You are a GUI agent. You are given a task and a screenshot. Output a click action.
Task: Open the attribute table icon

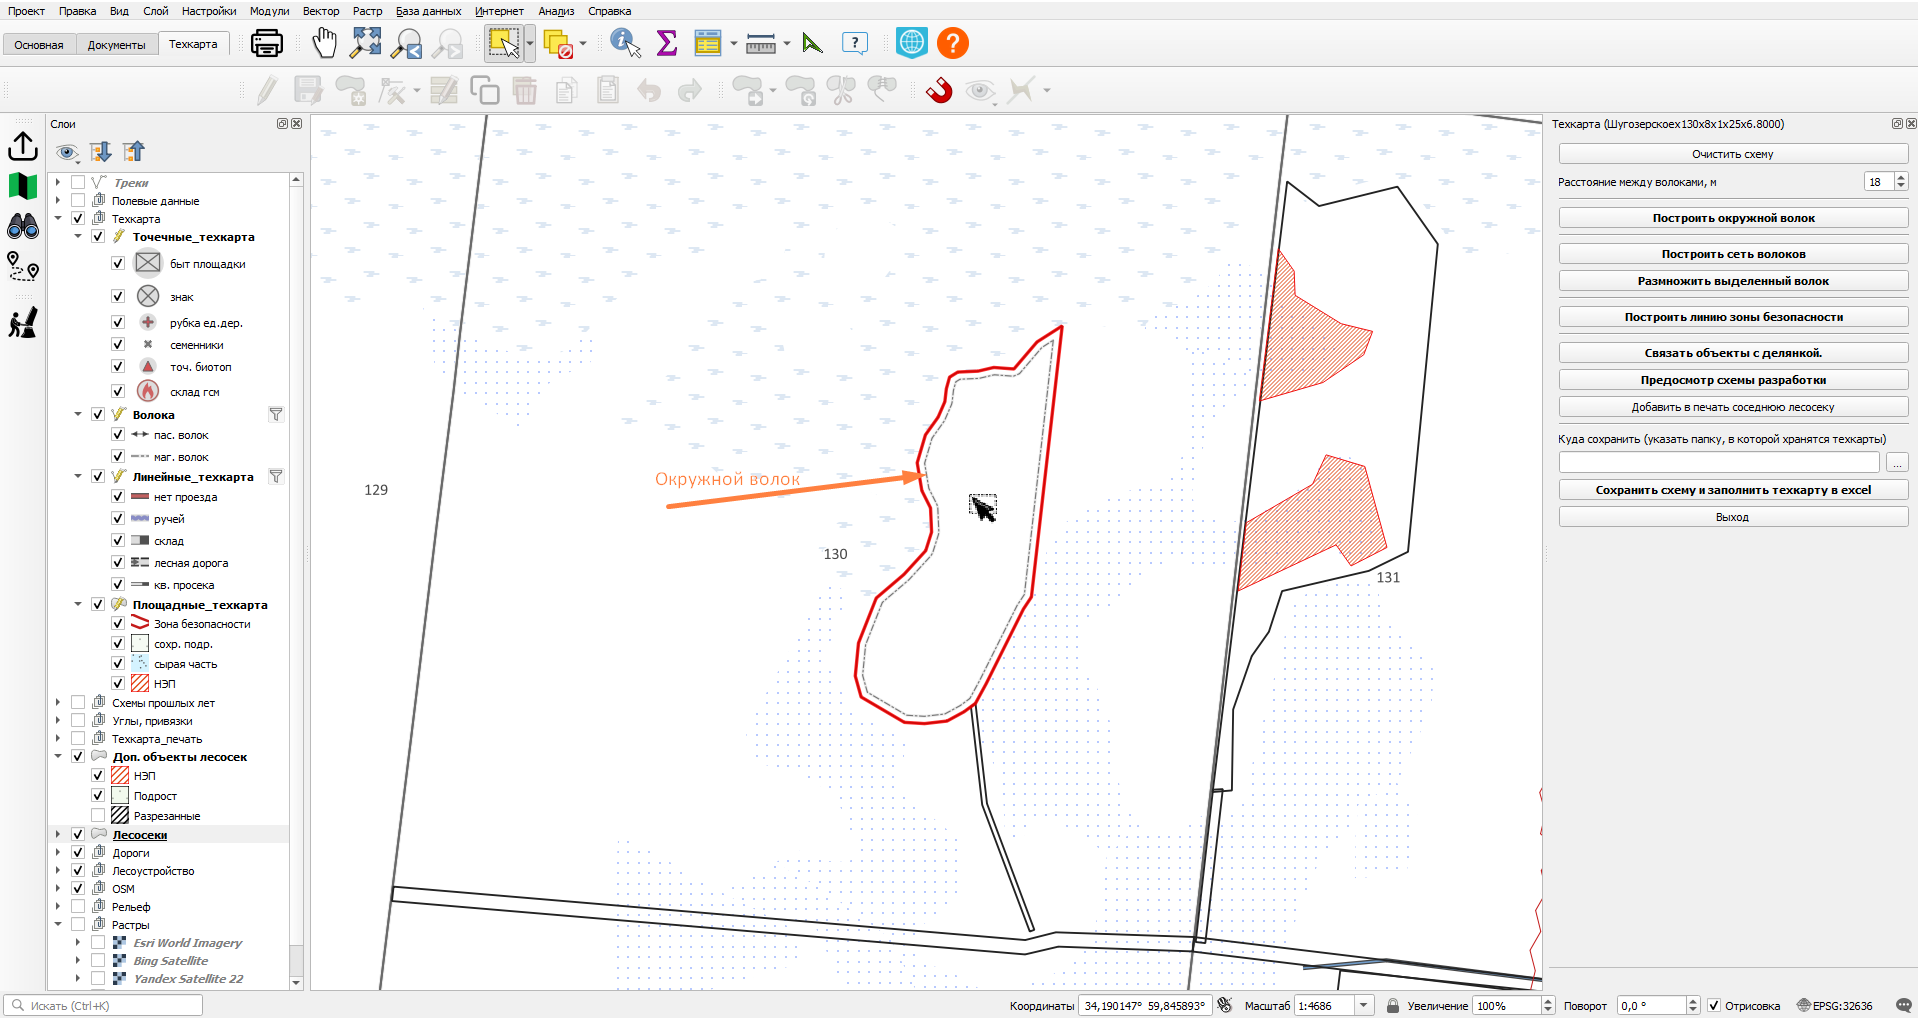pyautogui.click(x=708, y=43)
